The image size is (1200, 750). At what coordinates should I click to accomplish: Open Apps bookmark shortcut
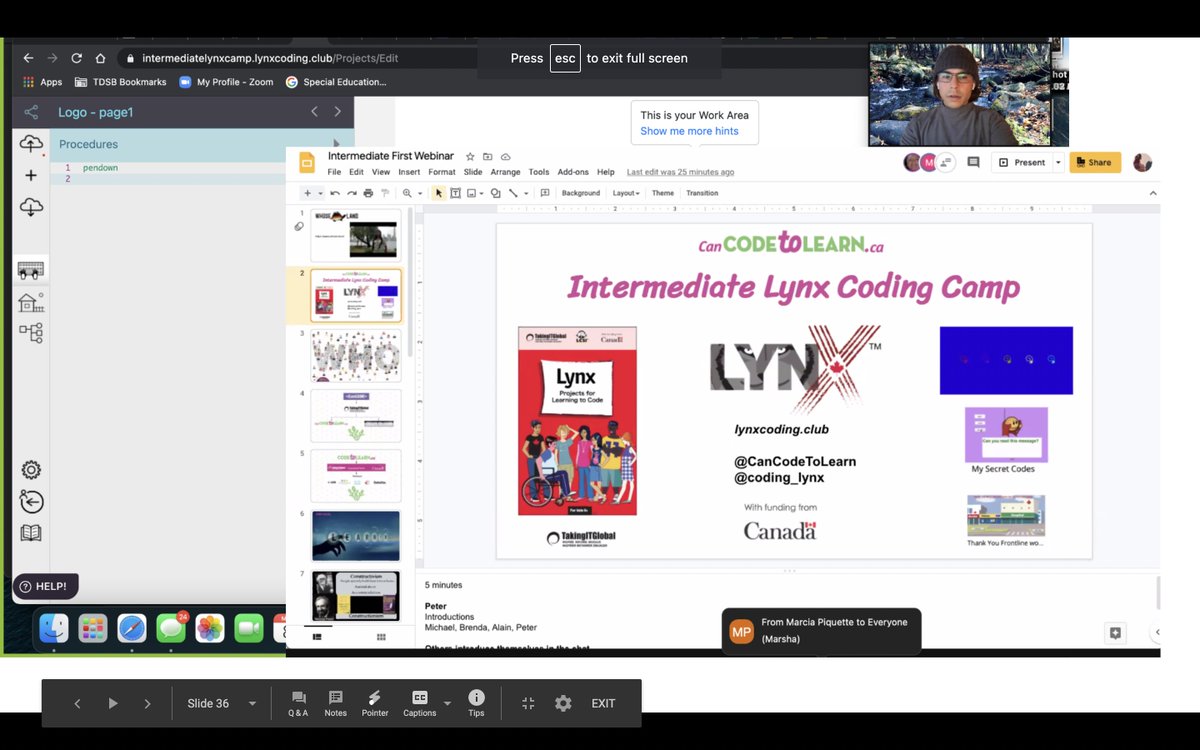pos(42,82)
